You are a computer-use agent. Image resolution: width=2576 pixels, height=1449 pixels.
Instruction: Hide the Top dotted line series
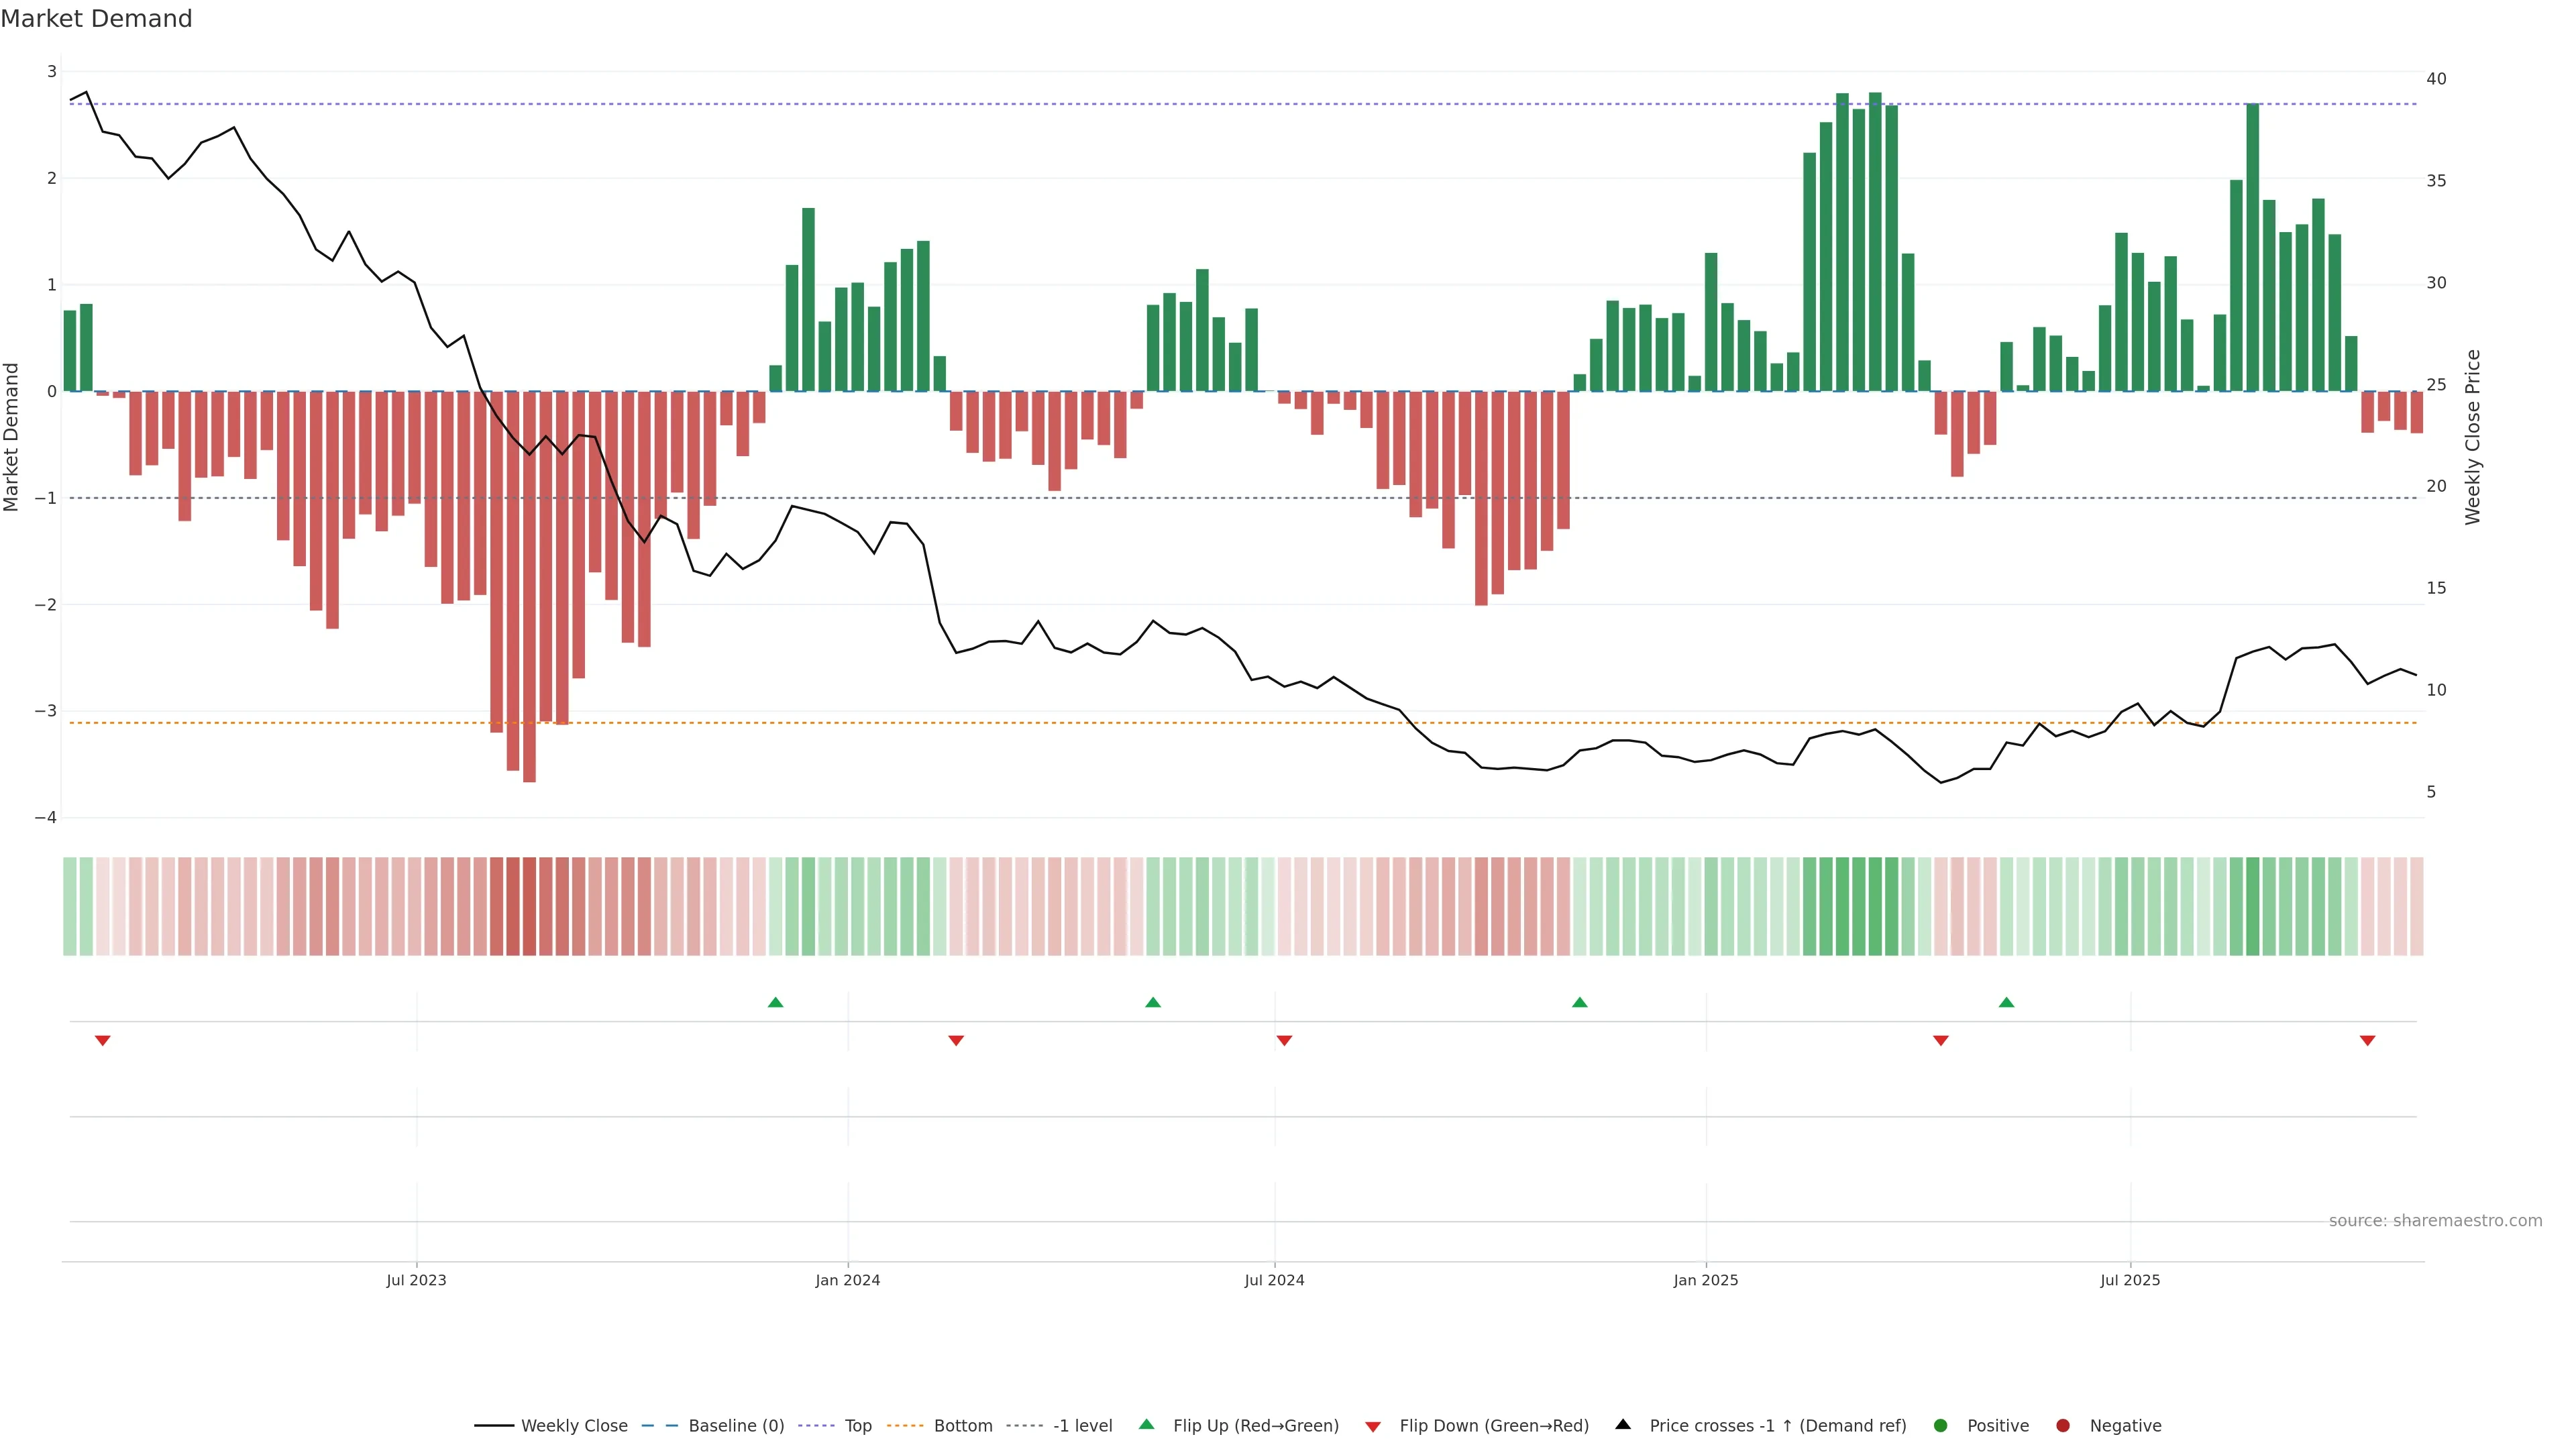857,1426
